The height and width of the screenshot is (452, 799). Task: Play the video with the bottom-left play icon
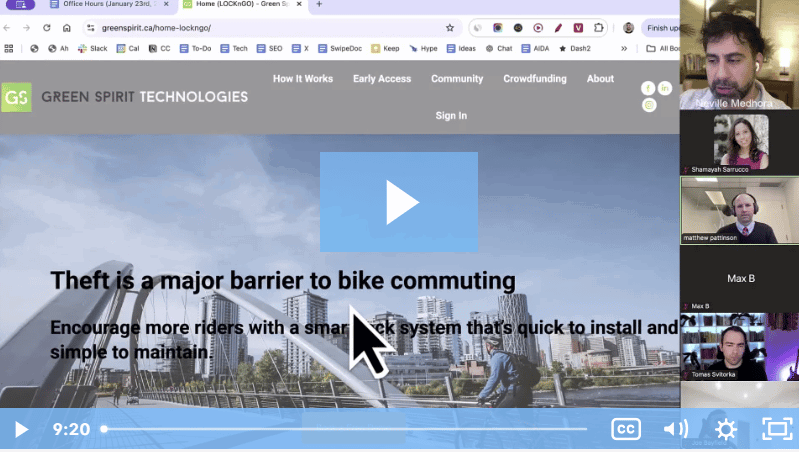coord(21,430)
